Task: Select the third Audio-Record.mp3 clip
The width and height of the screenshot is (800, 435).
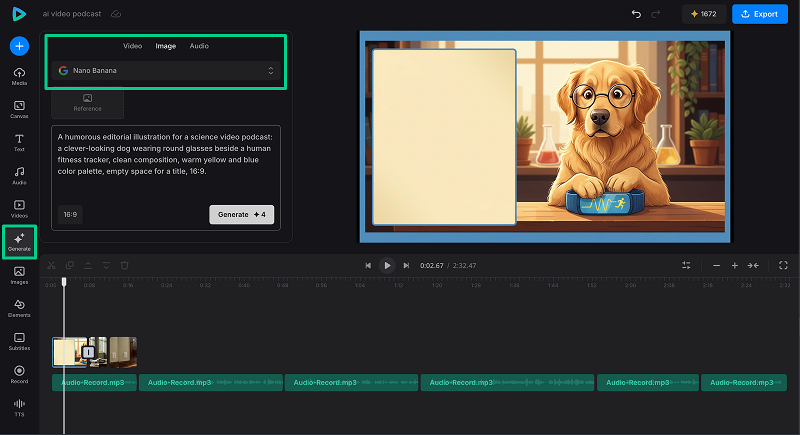Action: tap(352, 382)
